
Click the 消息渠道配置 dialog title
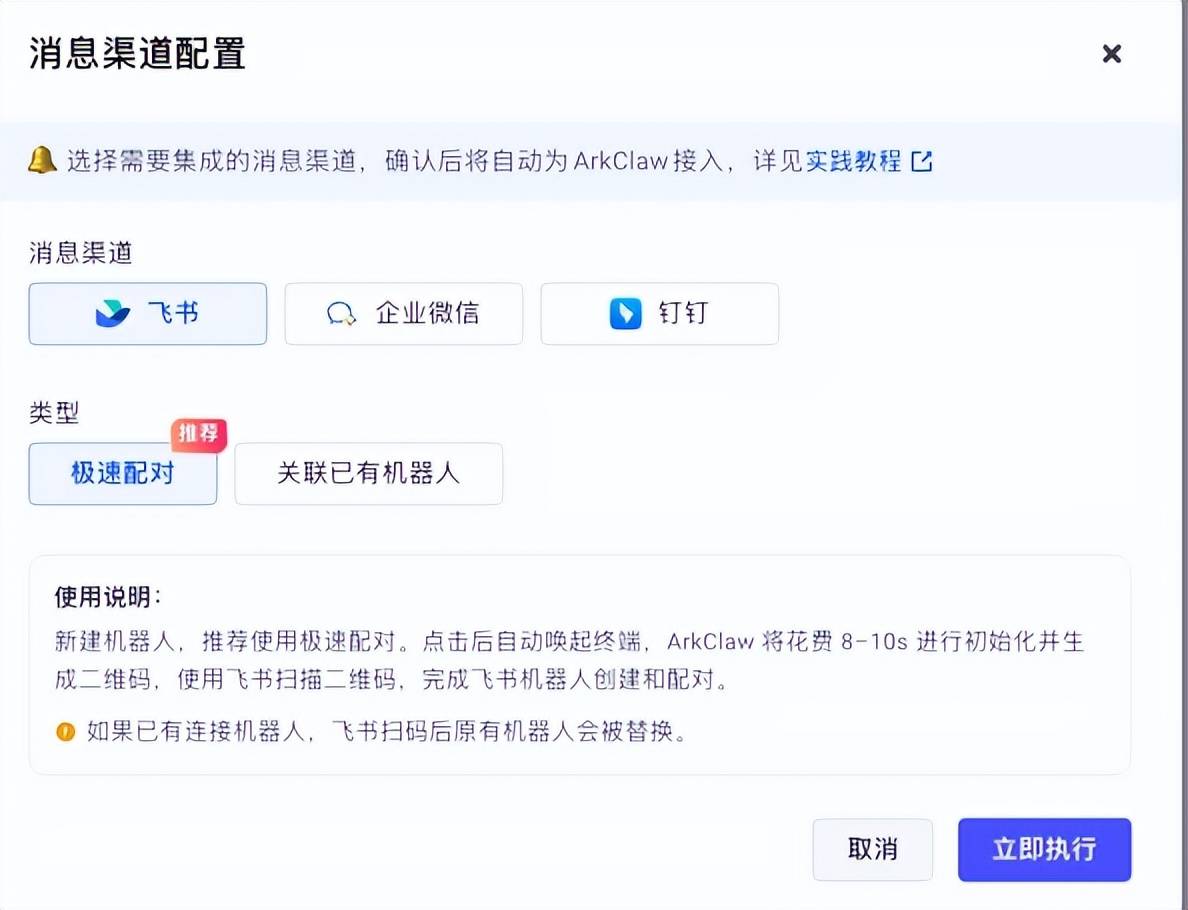(137, 54)
